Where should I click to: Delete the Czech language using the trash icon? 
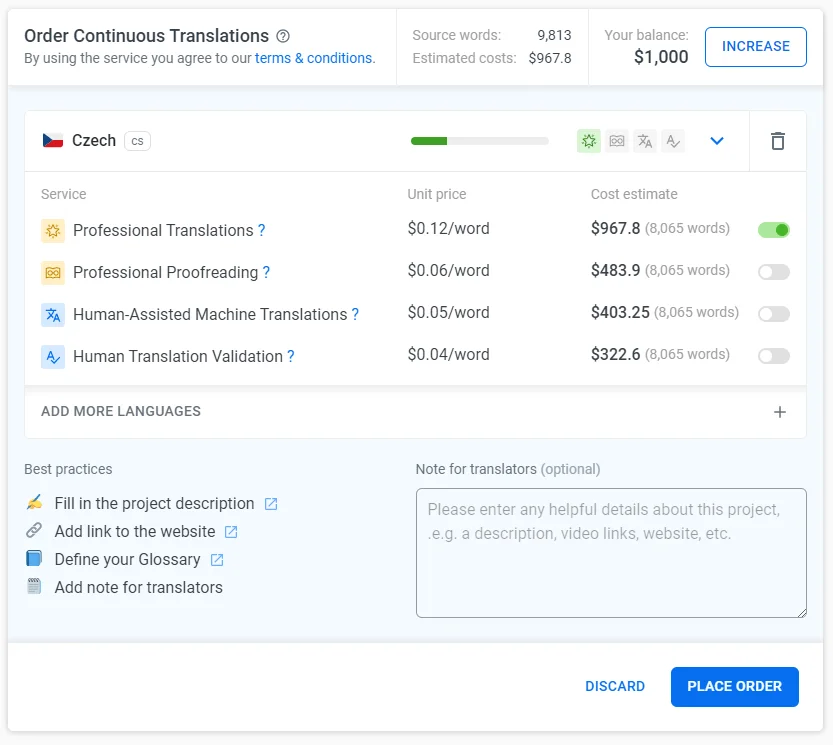click(777, 141)
